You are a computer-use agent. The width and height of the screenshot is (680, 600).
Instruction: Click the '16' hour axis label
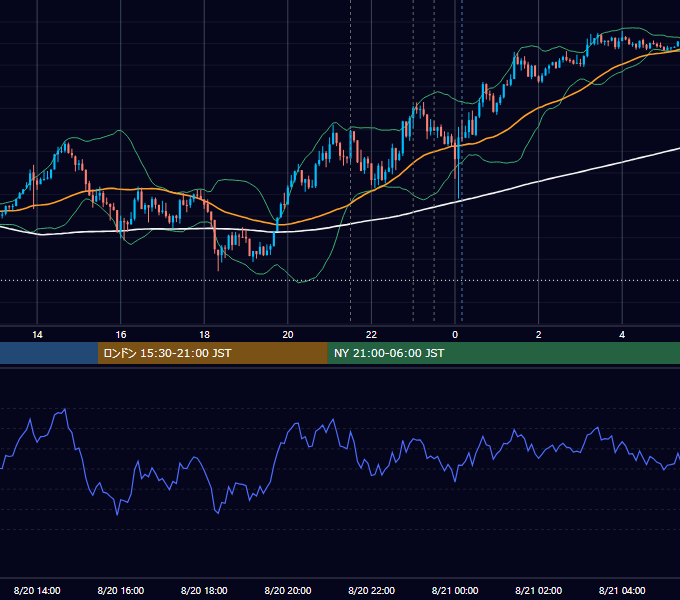click(121, 335)
